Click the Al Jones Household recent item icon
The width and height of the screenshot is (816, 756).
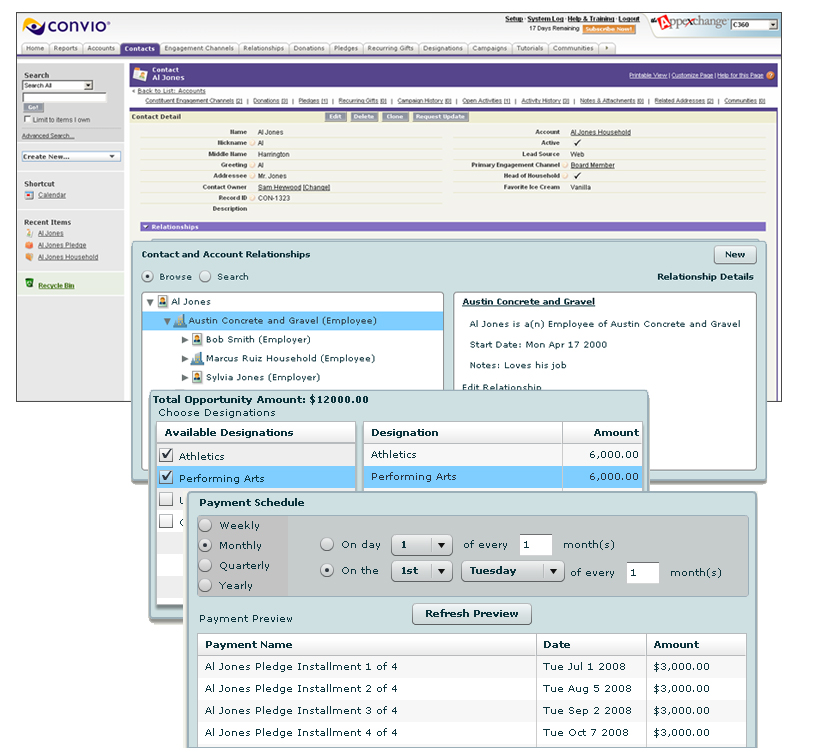point(29,257)
